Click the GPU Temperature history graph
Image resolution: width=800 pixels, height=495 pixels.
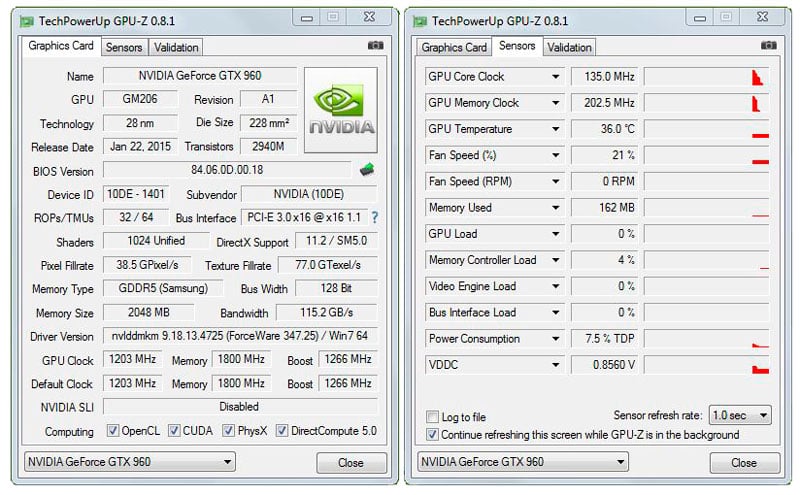(707, 129)
